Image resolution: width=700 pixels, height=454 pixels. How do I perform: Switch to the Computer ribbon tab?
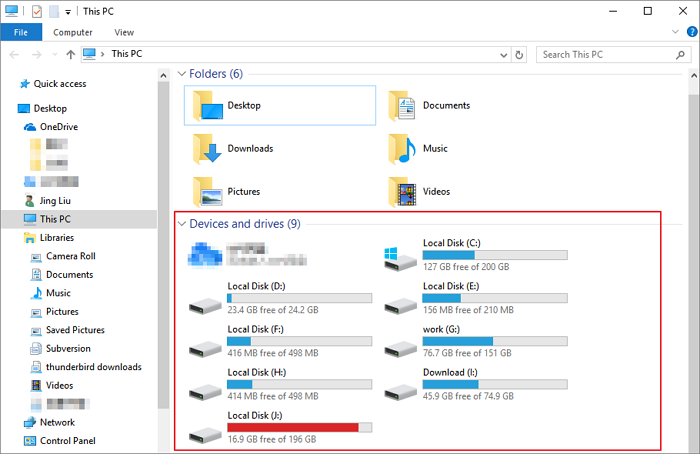(x=73, y=32)
